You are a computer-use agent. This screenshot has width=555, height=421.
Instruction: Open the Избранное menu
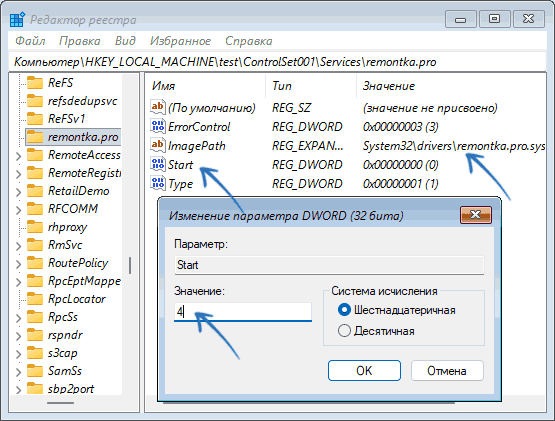[180, 41]
